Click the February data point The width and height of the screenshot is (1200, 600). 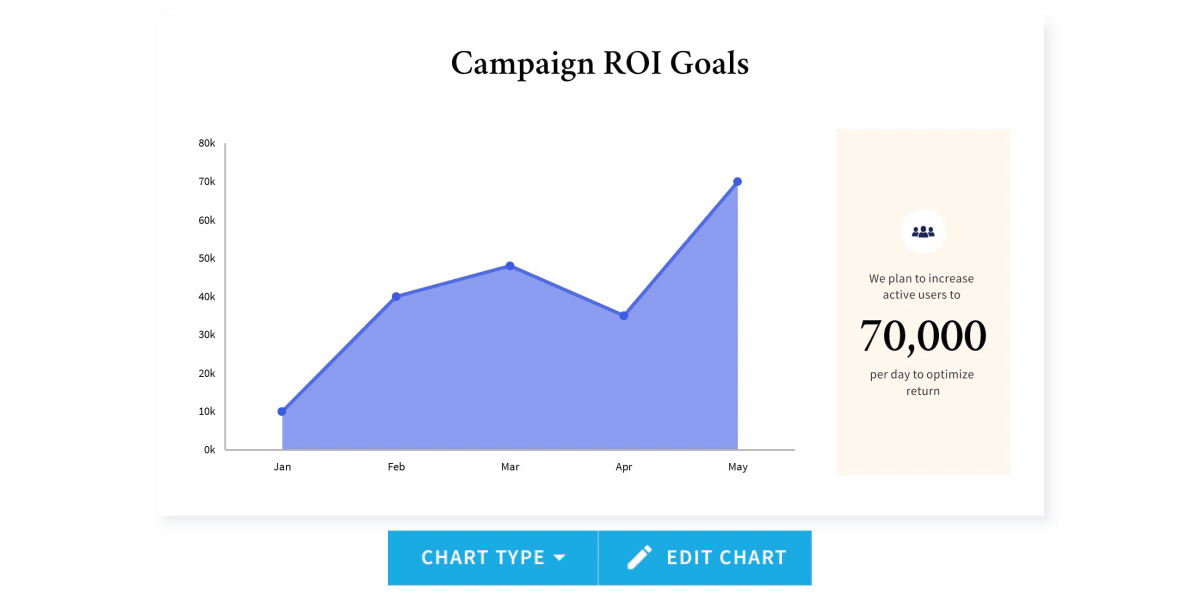396,296
